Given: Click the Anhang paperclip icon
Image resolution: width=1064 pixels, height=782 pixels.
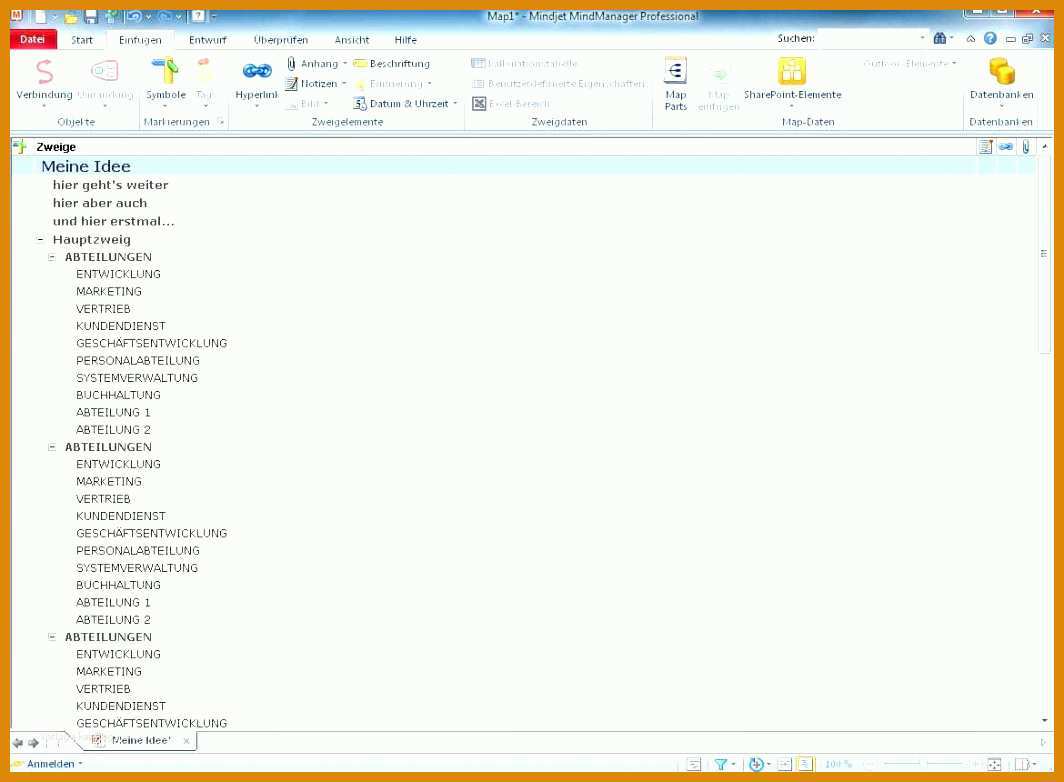Looking at the screenshot, I should (291, 64).
